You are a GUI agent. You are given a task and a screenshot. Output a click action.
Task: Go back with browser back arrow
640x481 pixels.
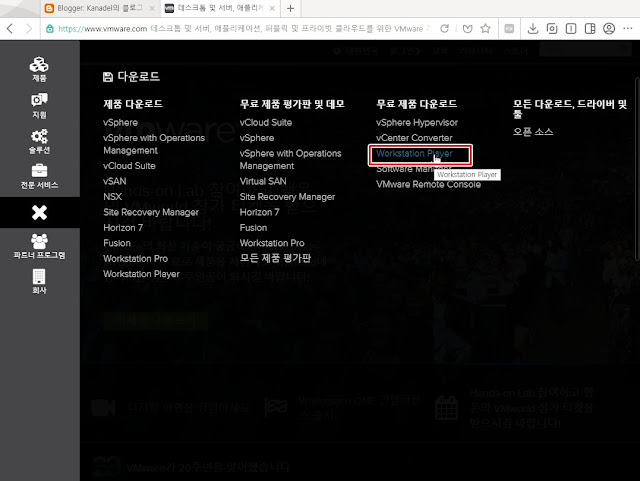tap(10, 29)
